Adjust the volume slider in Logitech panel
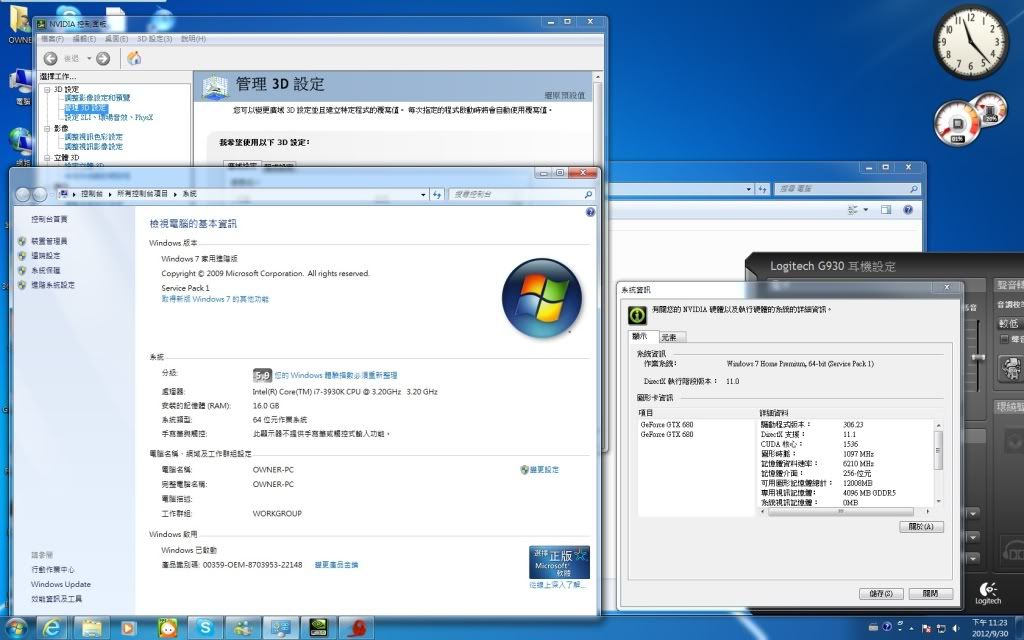The height and width of the screenshot is (640, 1024). [979, 358]
